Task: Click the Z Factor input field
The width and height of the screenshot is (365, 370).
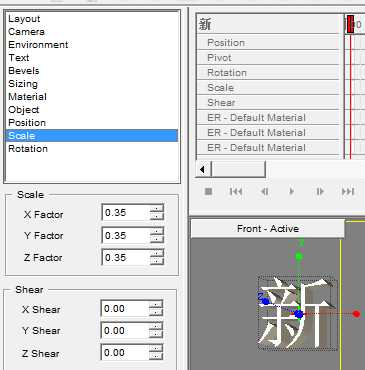Action: (125, 257)
